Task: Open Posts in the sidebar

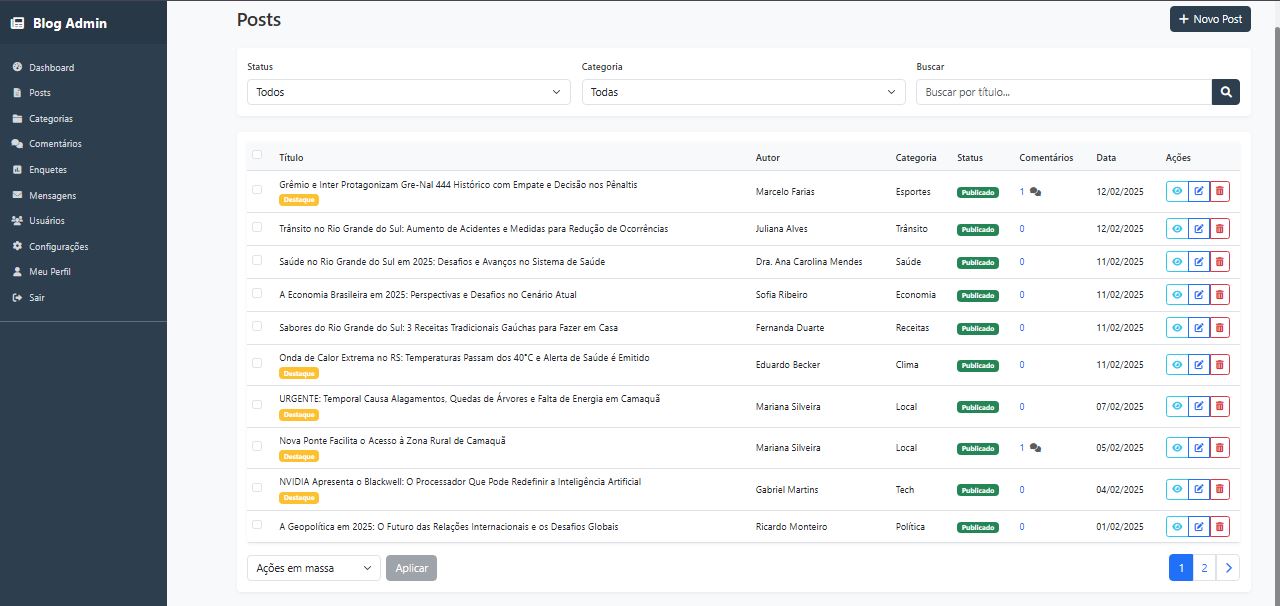Action: click(39, 93)
